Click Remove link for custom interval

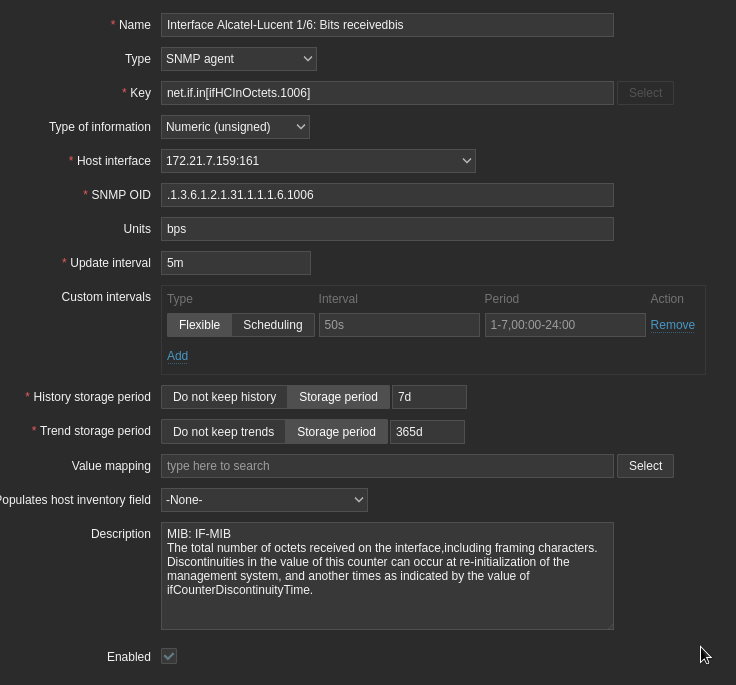tap(672, 325)
